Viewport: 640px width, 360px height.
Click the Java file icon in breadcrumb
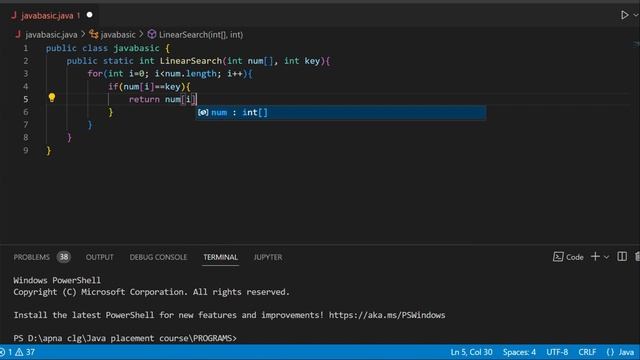tap(18, 34)
